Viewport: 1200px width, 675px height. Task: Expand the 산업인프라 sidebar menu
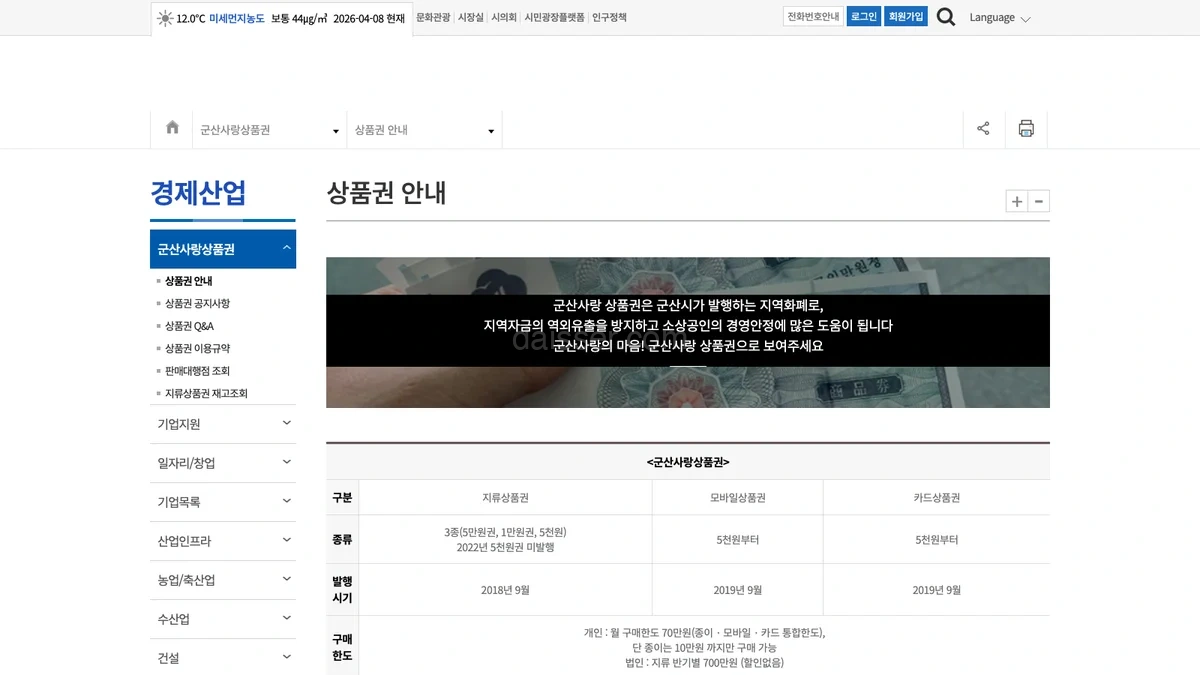pos(223,541)
